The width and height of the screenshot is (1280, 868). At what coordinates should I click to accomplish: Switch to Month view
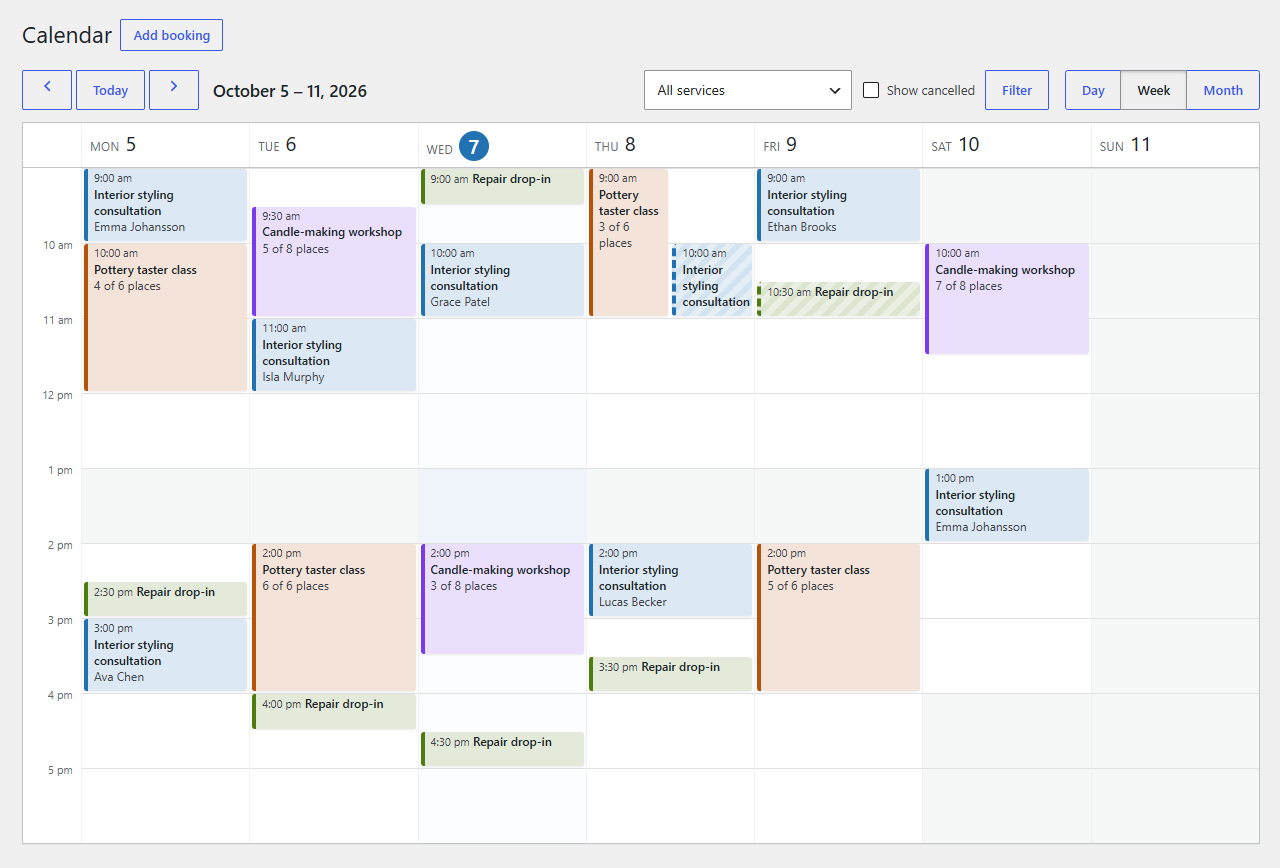click(x=1223, y=90)
